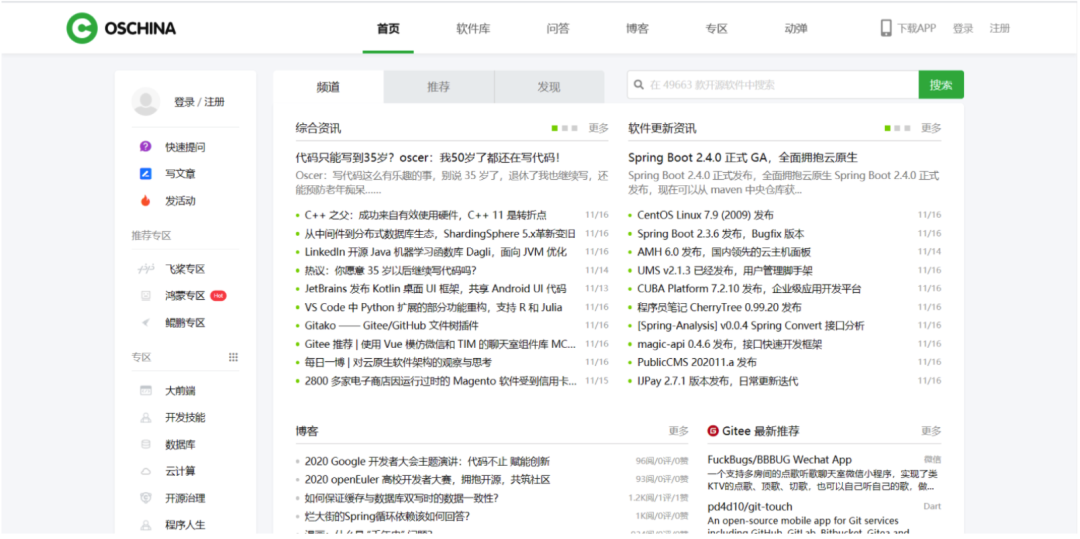Click 更多 next to 综合资讯
1080x539 pixels.
[x=599, y=128]
